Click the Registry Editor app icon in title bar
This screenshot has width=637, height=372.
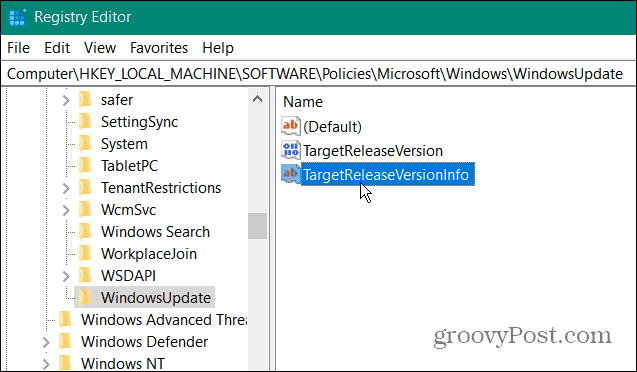[x=17, y=17]
